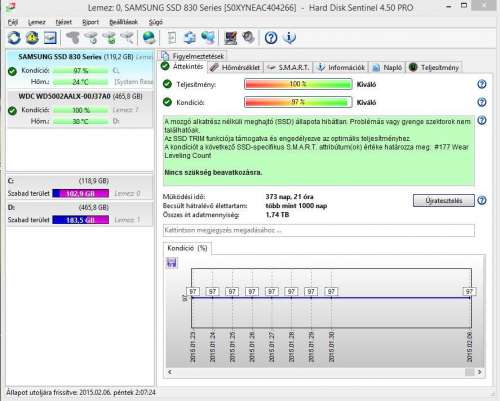Click green check icon beside Teljesítmény label

click(167, 84)
